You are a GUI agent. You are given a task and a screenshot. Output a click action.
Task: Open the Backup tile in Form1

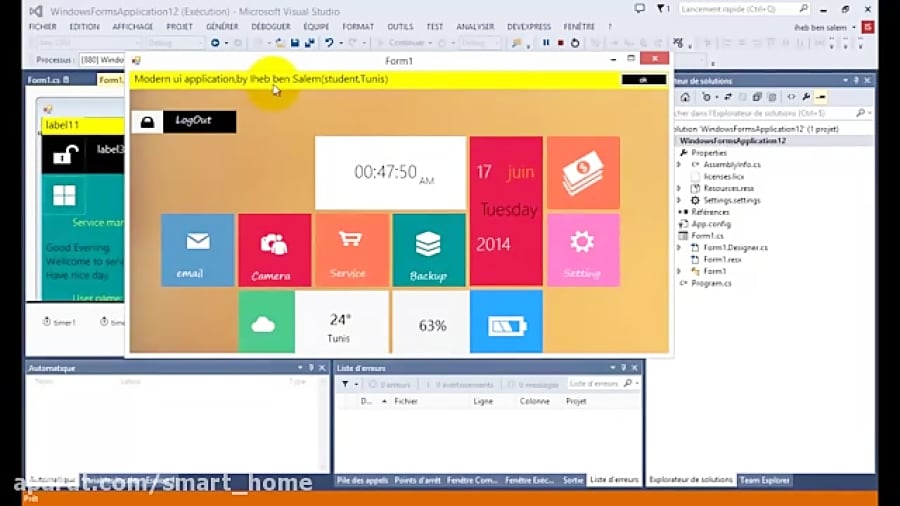click(x=429, y=250)
